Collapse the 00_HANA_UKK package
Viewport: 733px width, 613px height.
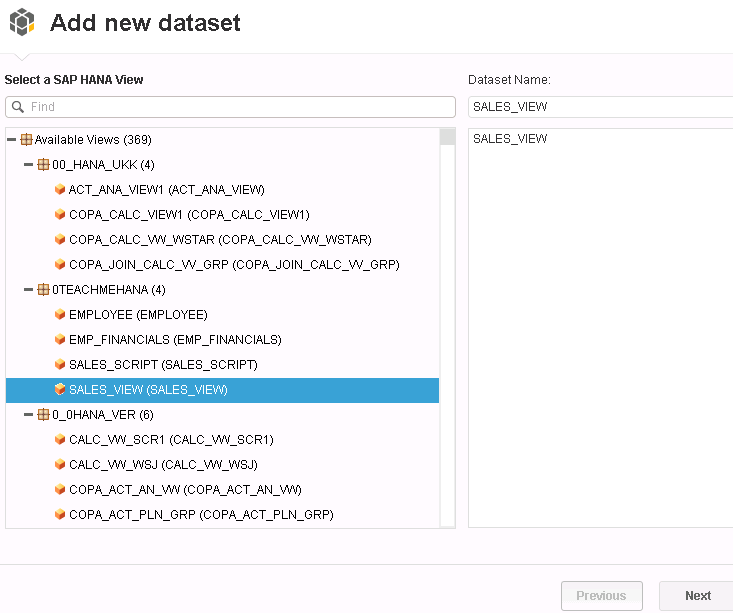[29, 165]
